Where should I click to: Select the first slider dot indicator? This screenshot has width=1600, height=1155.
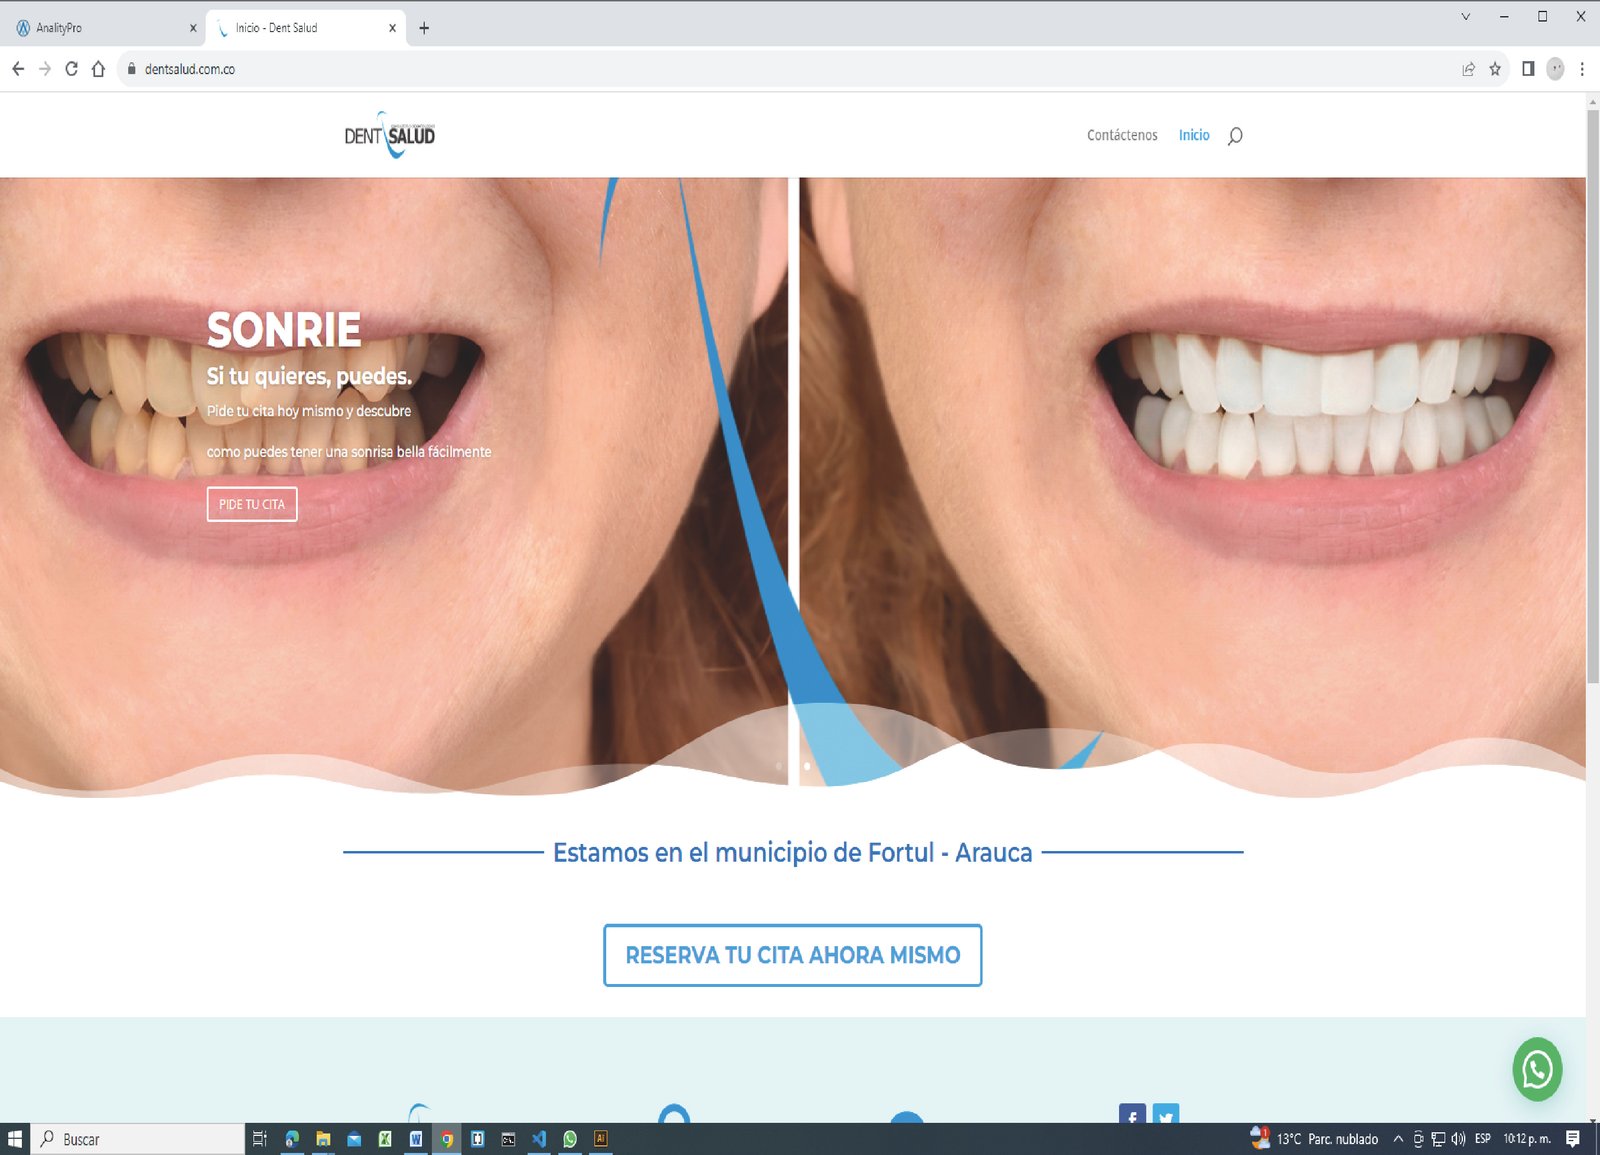779,763
